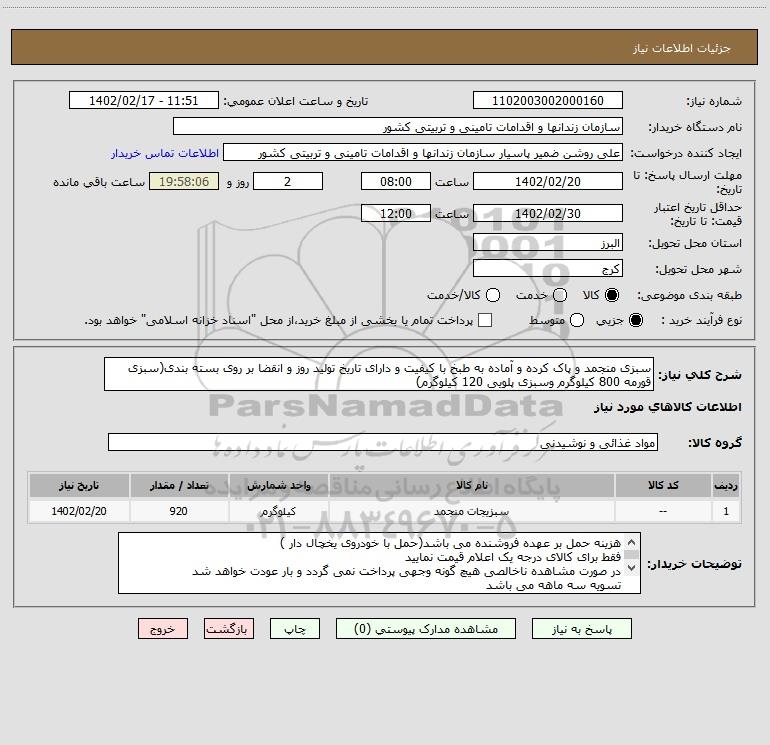Click the general need description text box
The width and height of the screenshot is (770, 745).
379,374
